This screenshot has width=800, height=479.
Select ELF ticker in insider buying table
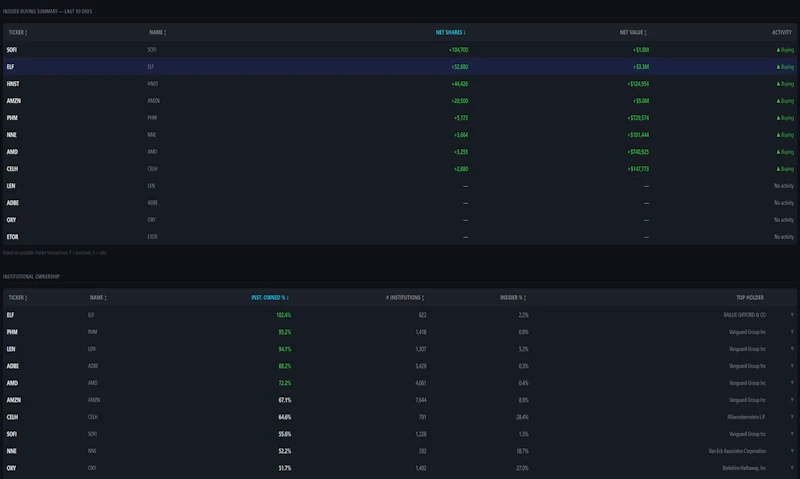pos(10,67)
